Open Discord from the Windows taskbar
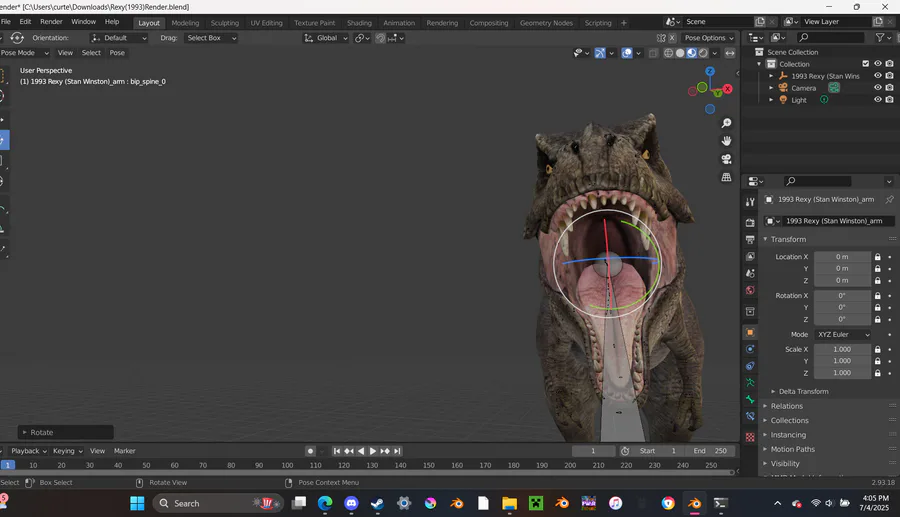900x517 pixels. (x=351, y=503)
